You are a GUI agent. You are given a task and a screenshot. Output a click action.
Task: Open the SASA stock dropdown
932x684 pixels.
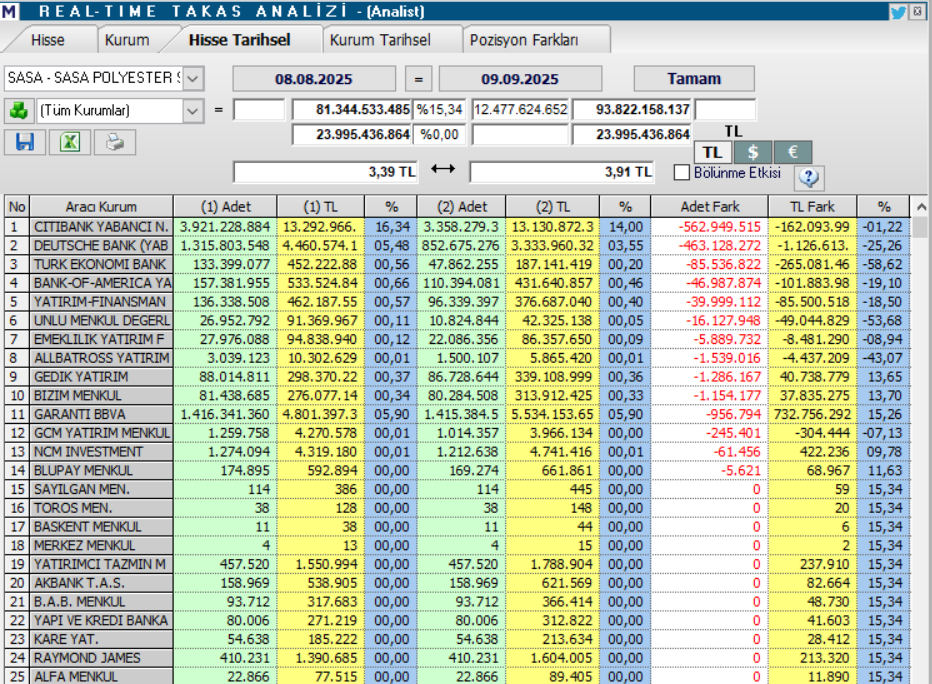coord(193,78)
